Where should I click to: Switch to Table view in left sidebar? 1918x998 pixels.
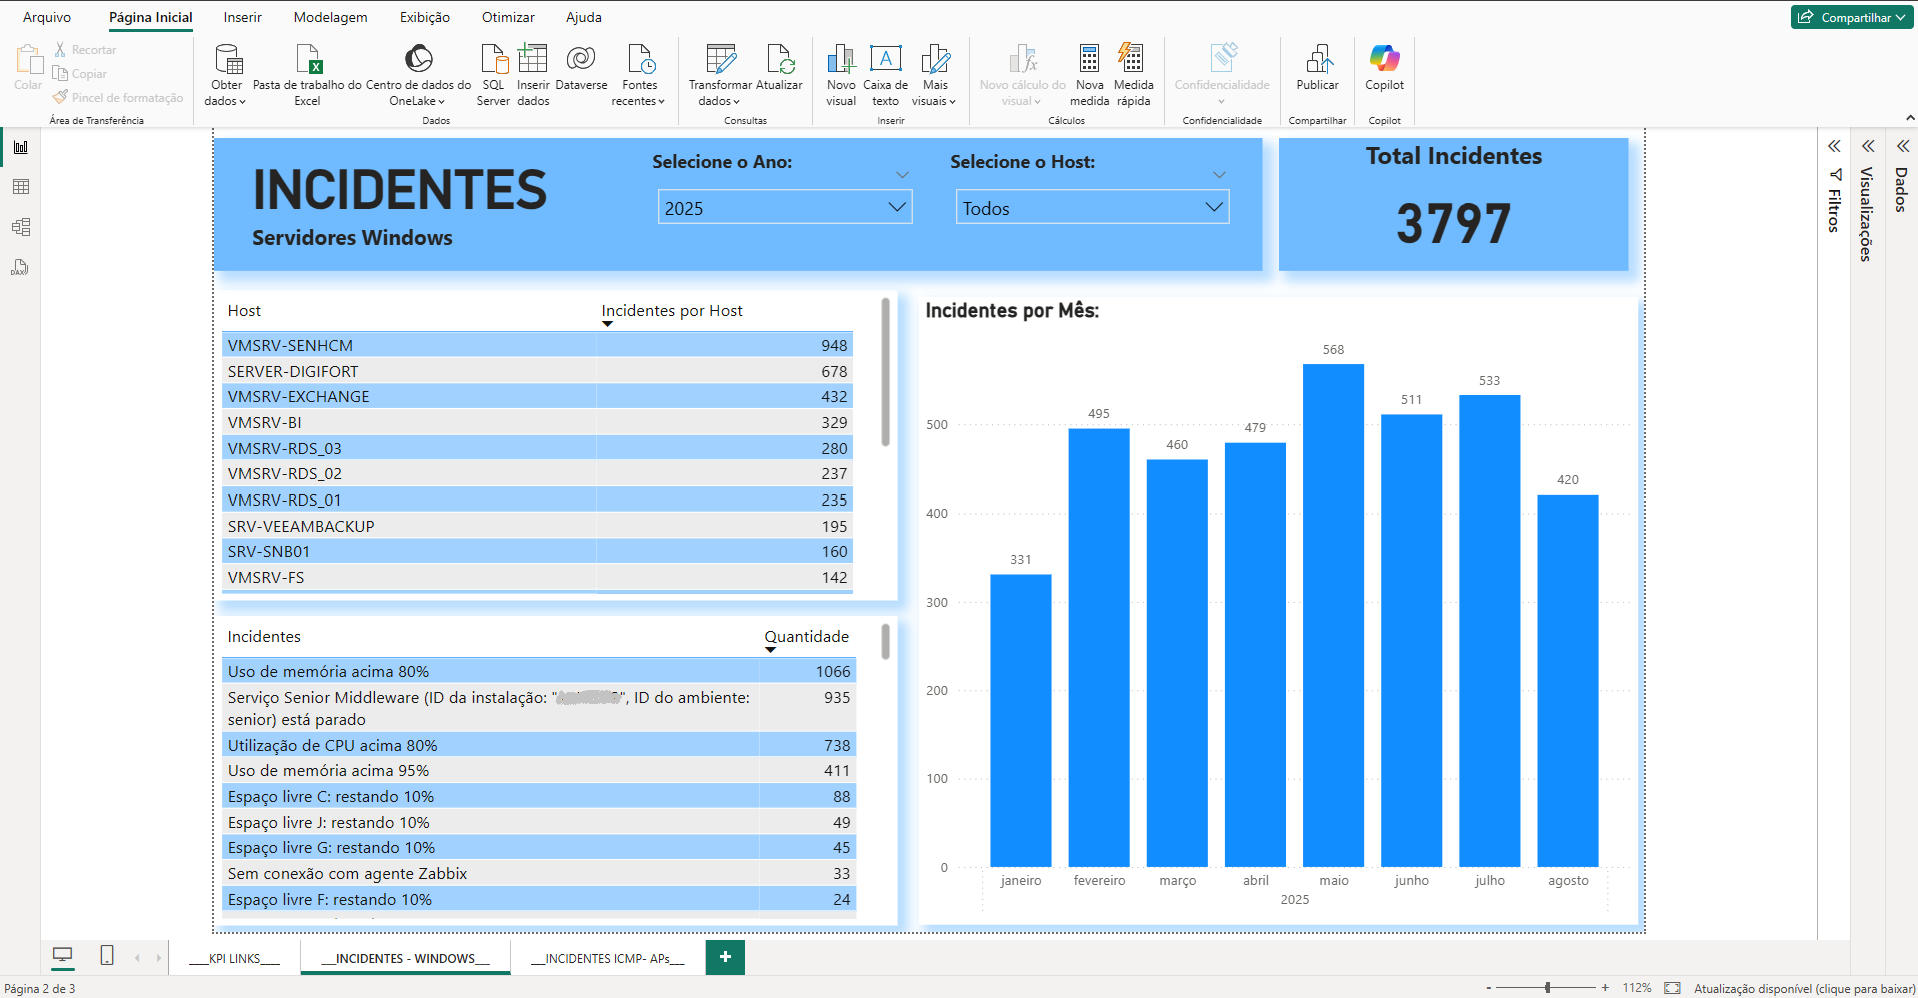20,187
